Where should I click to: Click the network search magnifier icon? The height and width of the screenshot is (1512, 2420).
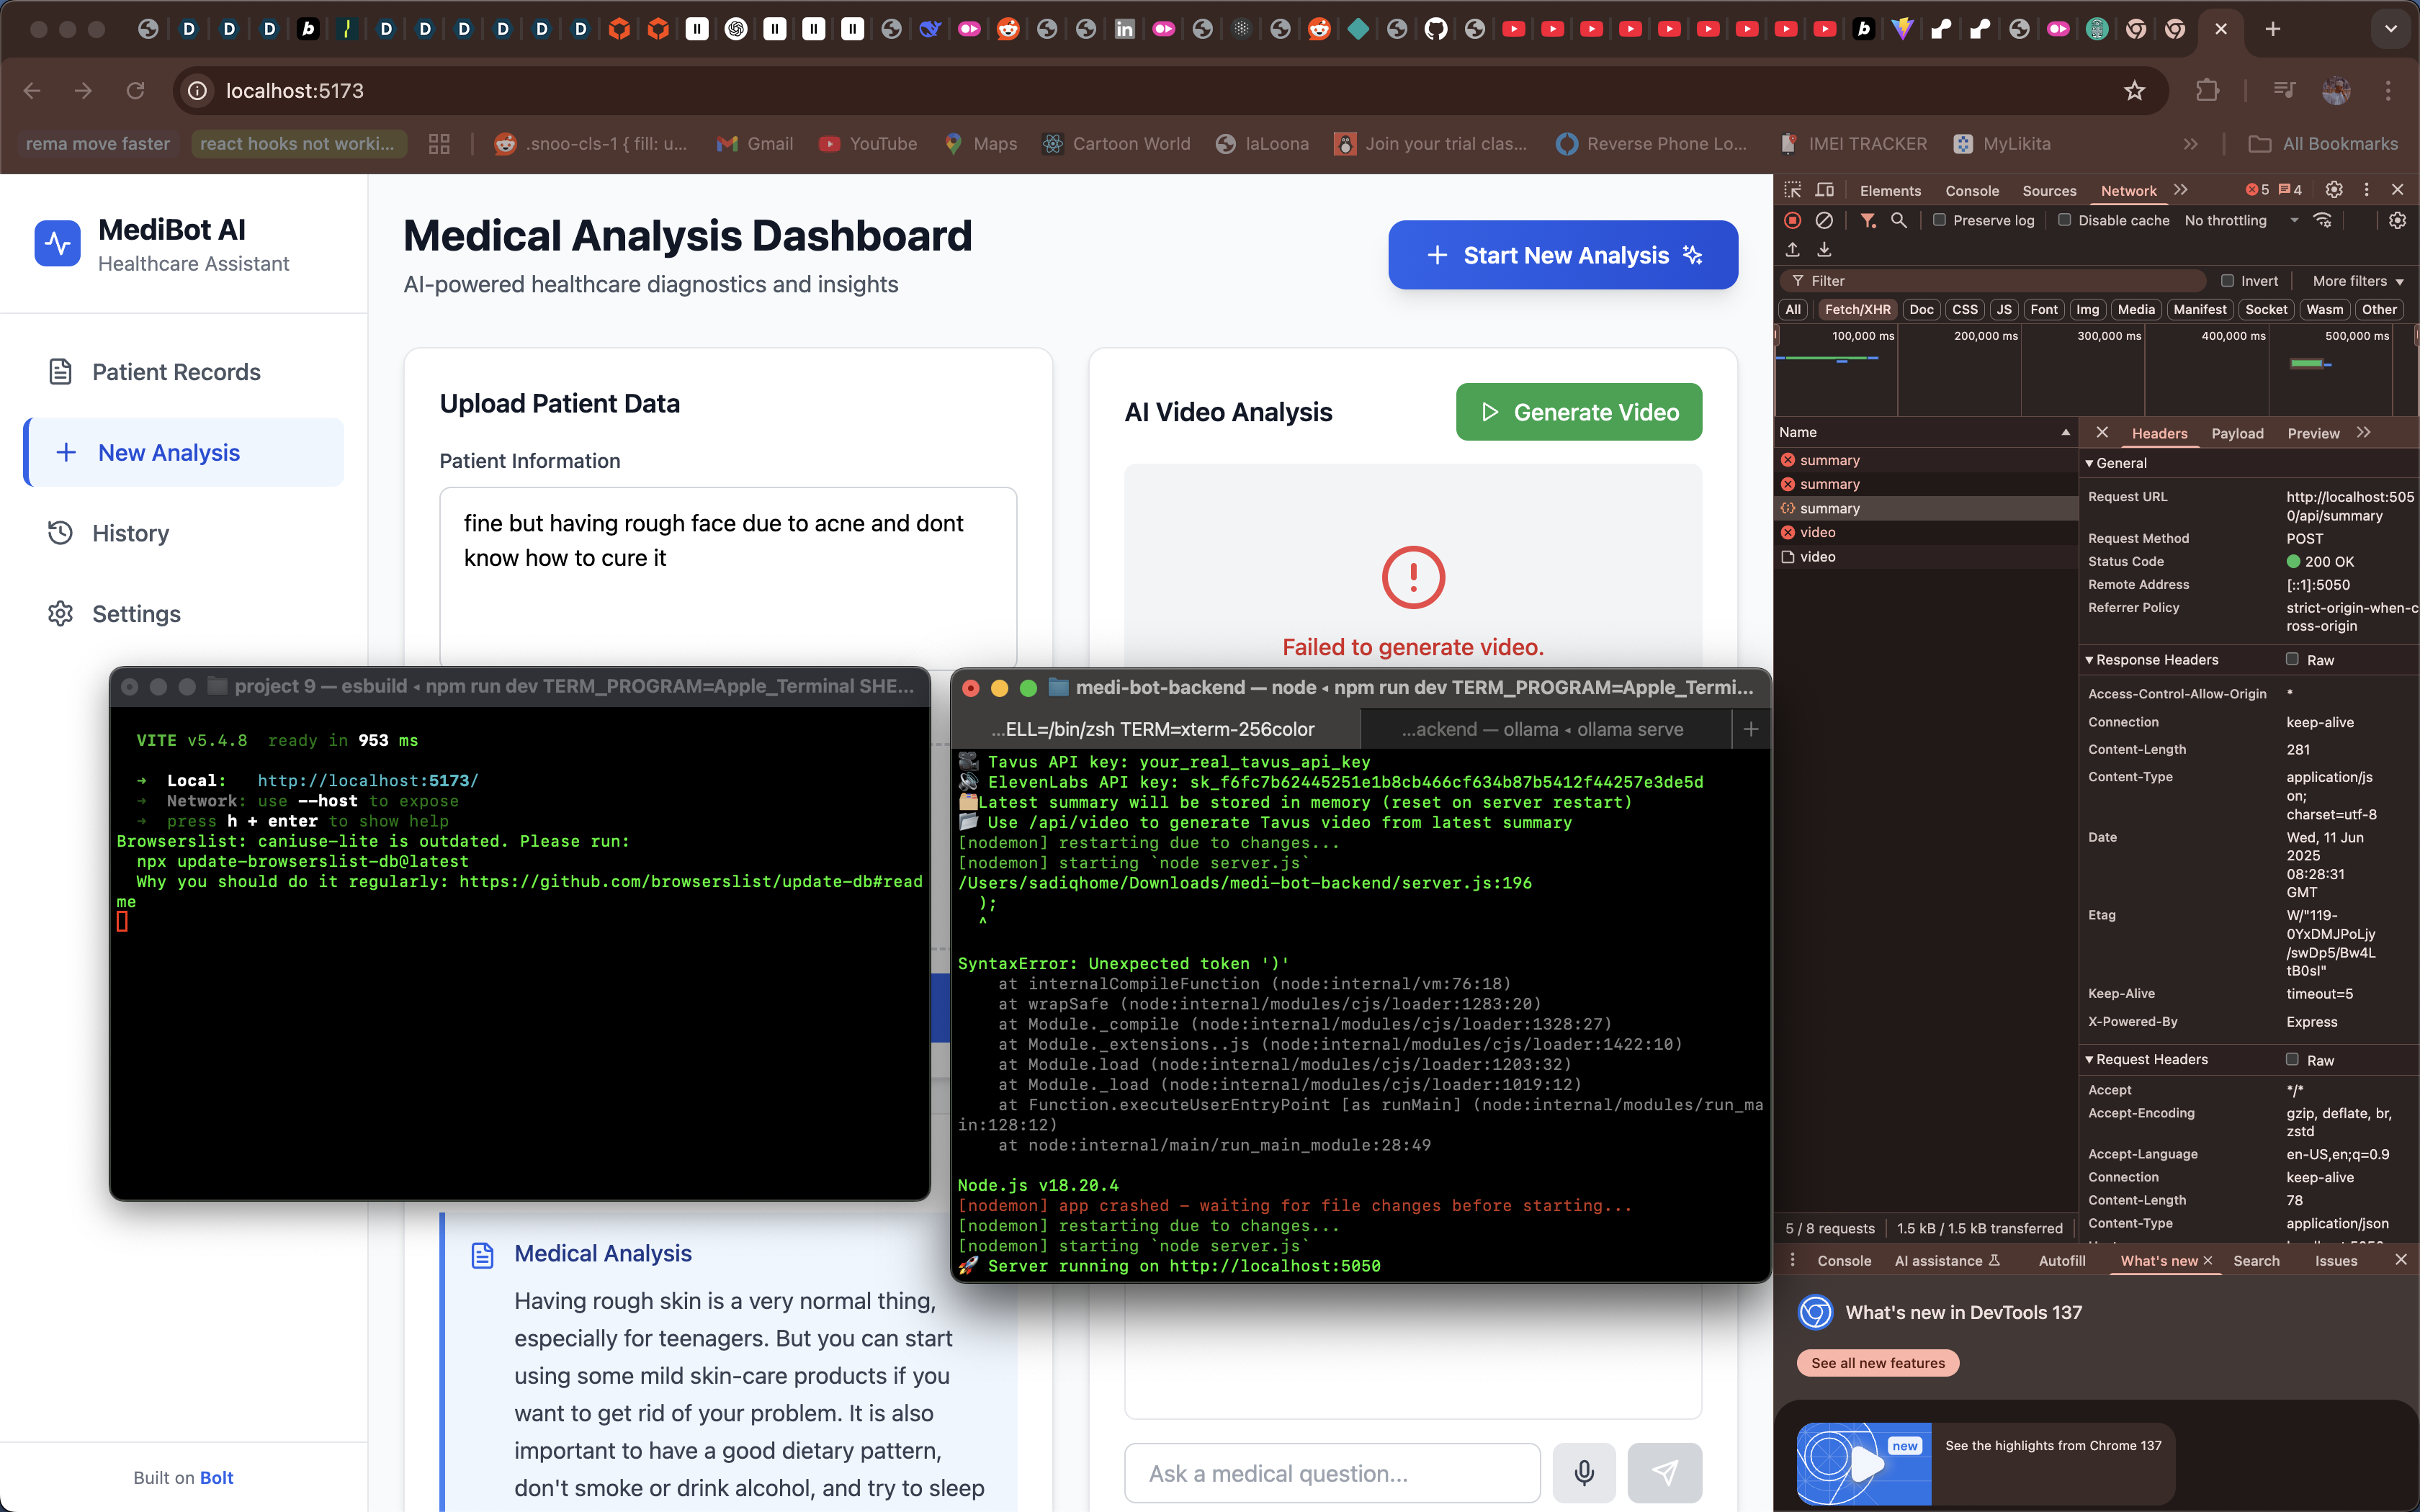pos(1898,220)
